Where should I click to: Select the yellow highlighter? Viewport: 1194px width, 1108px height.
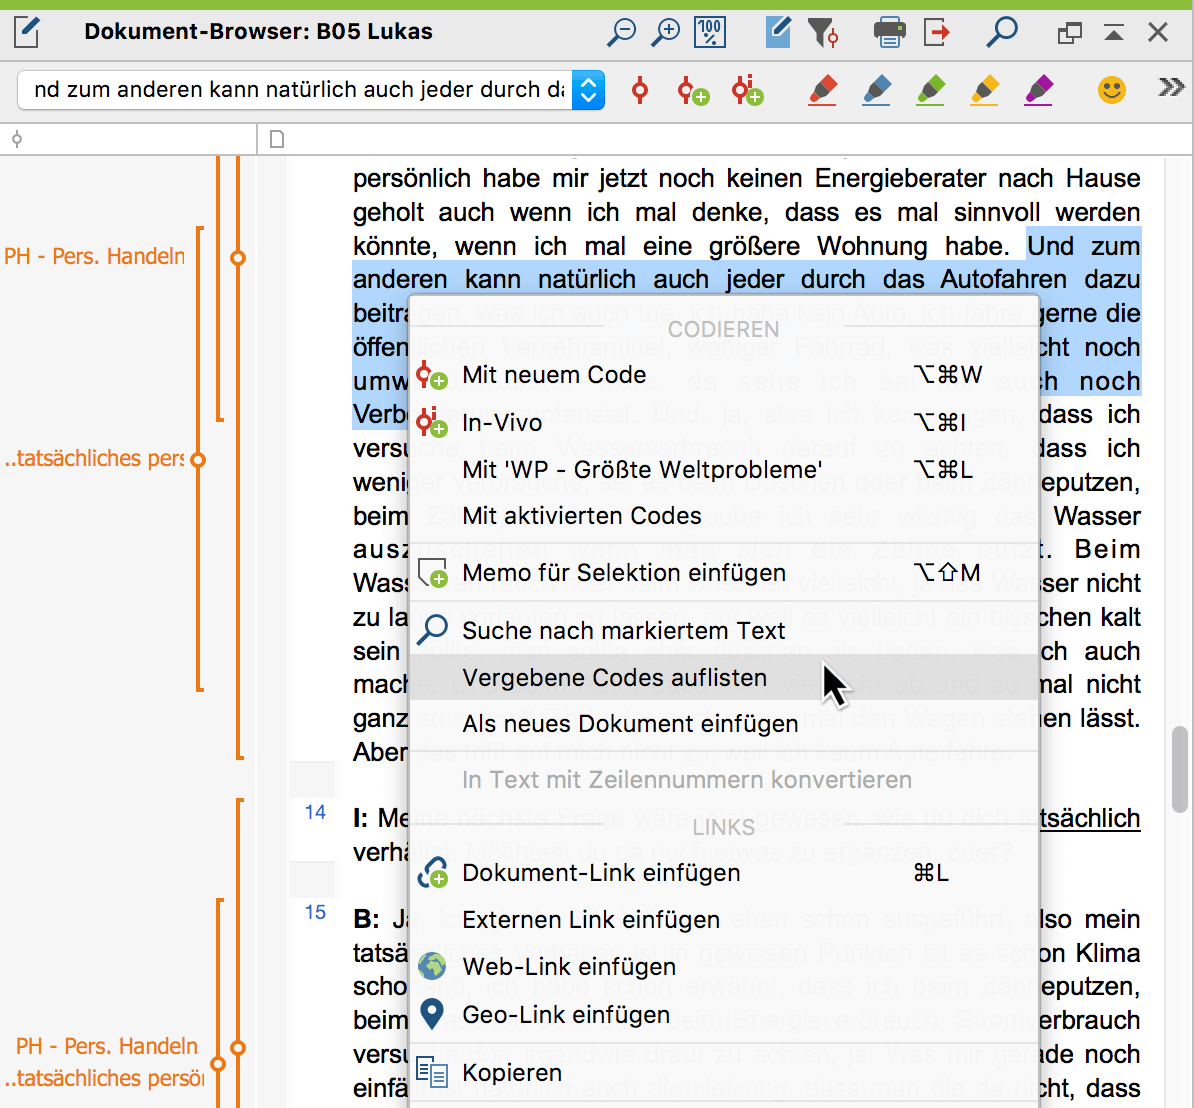[x=985, y=90]
